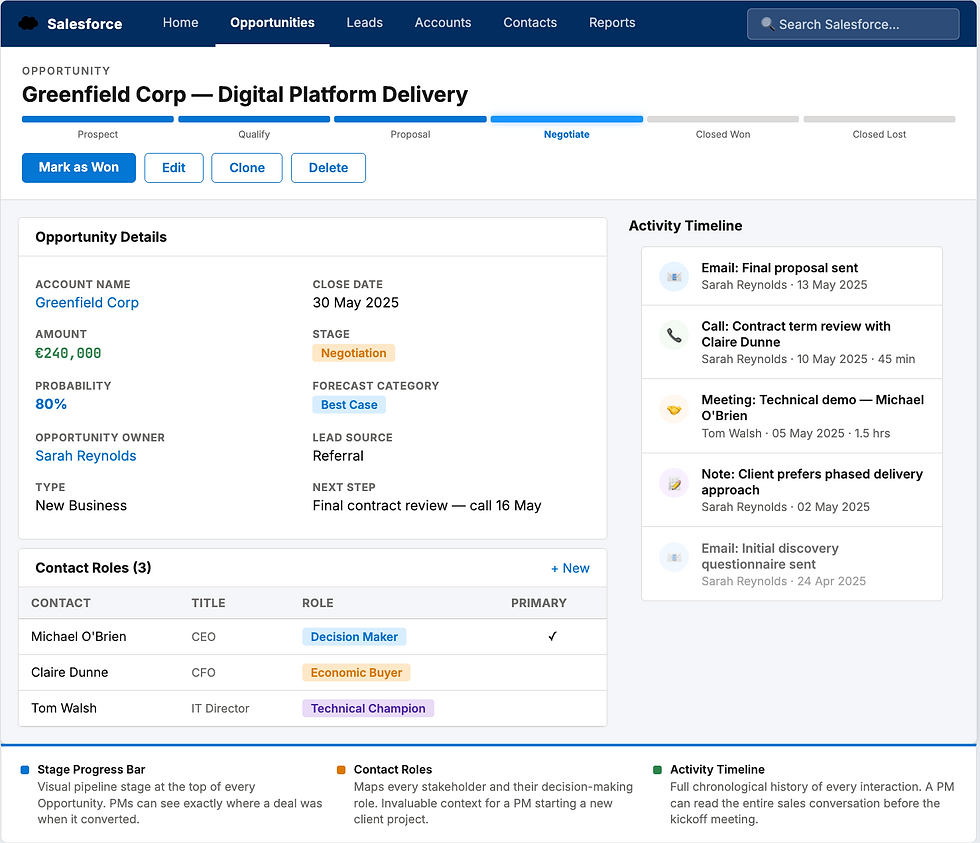
Task: Add a contact role with + New
Action: 570,568
